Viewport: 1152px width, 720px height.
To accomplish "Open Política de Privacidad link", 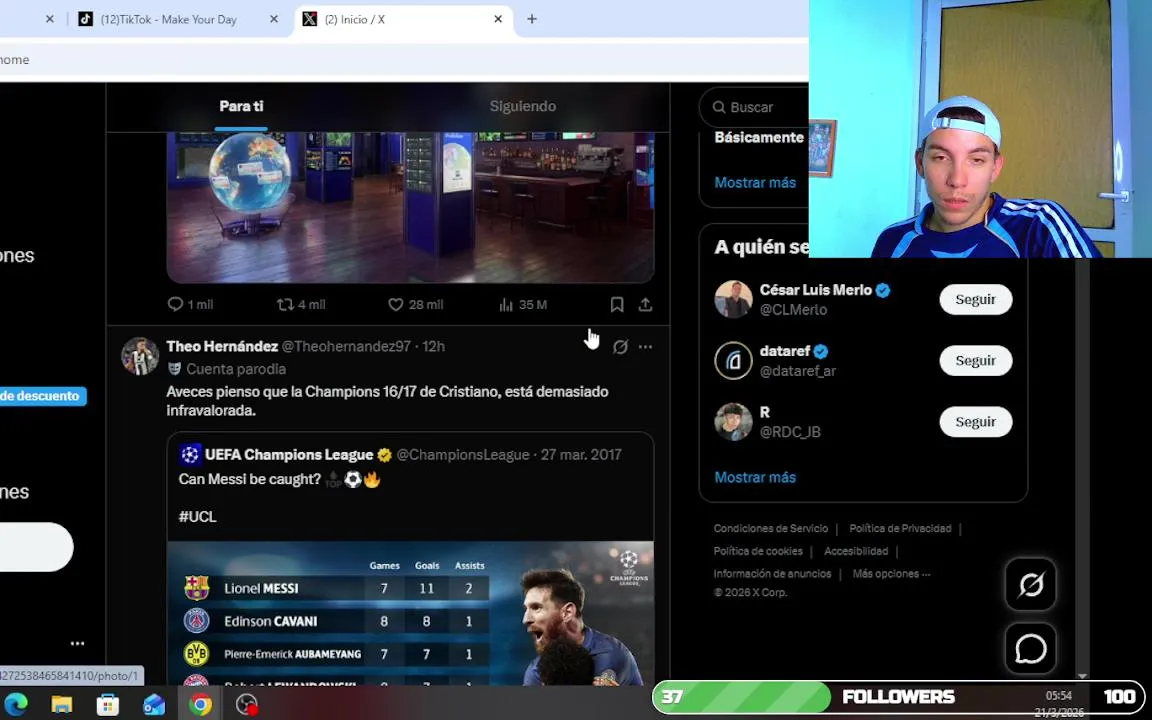I will pyautogui.click(x=900, y=528).
